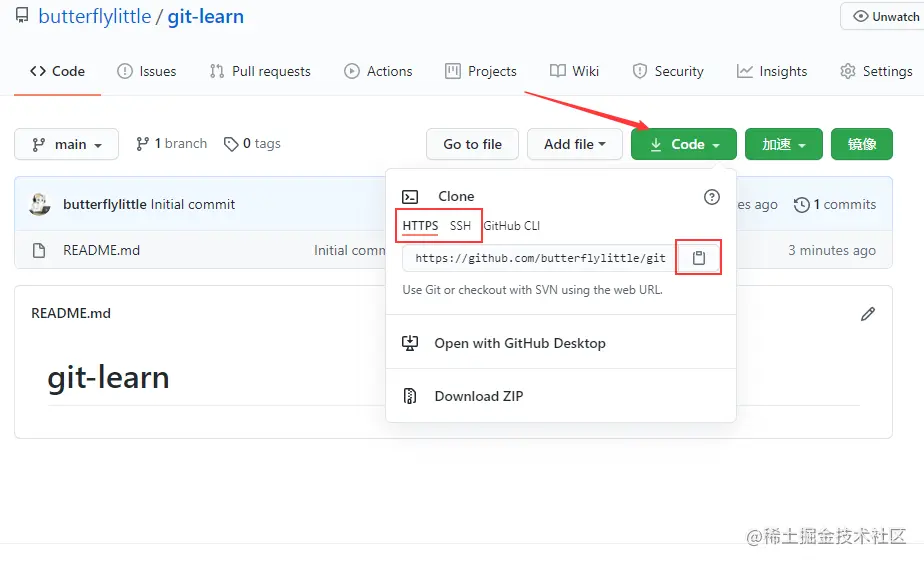
Task: Click Download ZIP option
Action: [560, 396]
